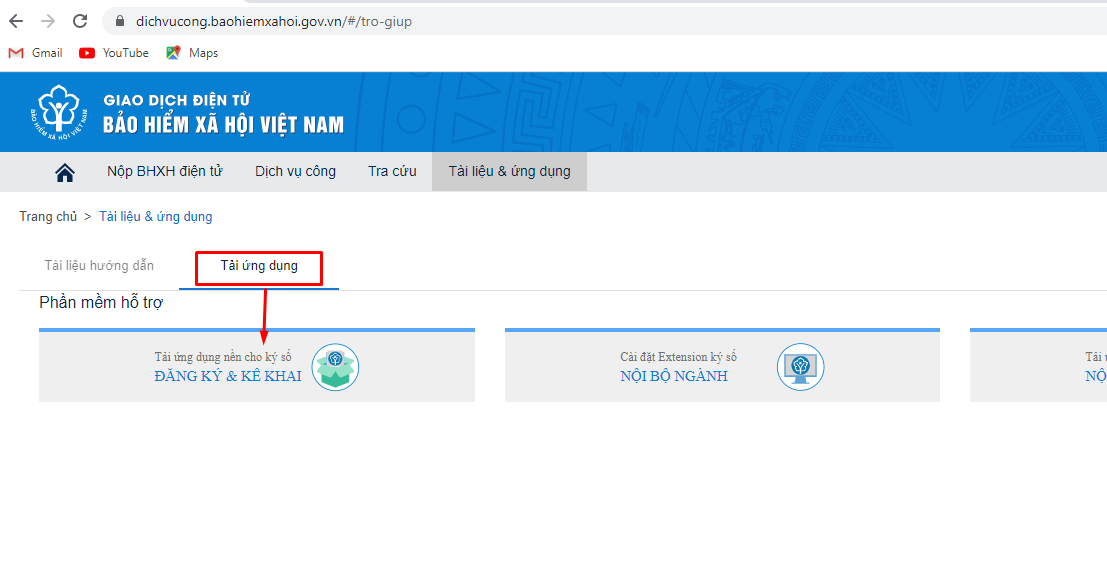
Task: Open the NỘI BỘ NGÀNH extension install link
Action: click(674, 376)
